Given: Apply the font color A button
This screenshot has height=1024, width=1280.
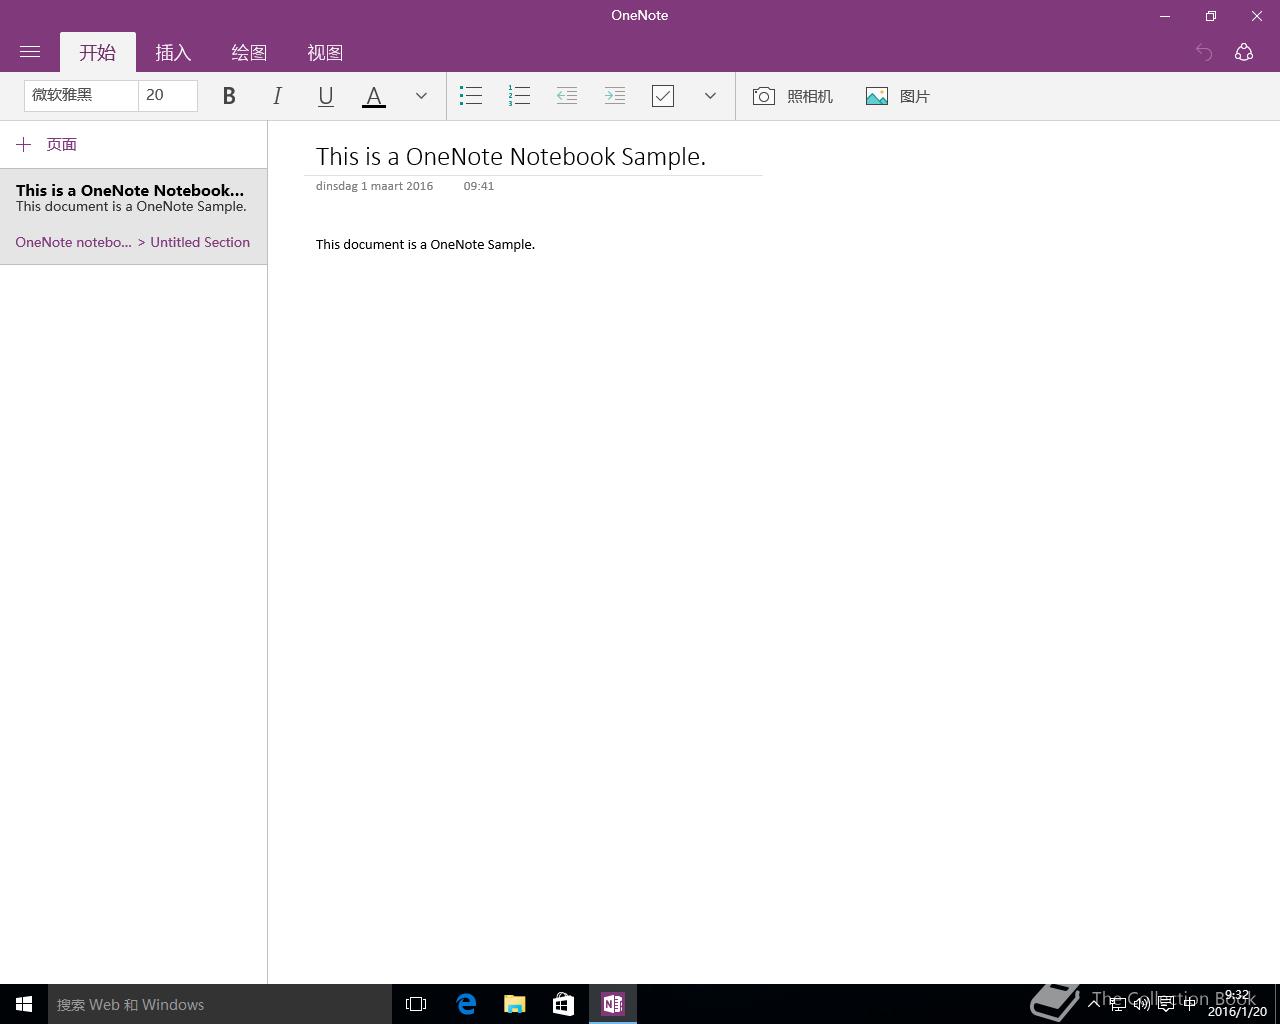Looking at the screenshot, I should 373,96.
